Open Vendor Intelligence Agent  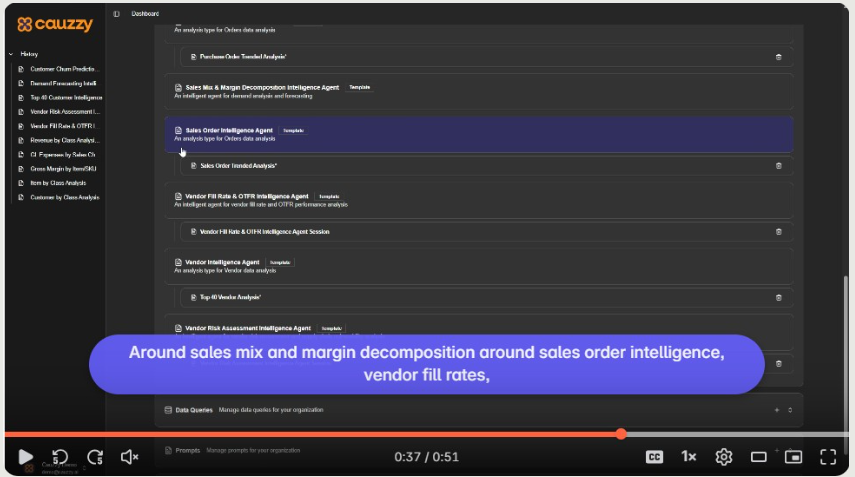tap(478, 266)
